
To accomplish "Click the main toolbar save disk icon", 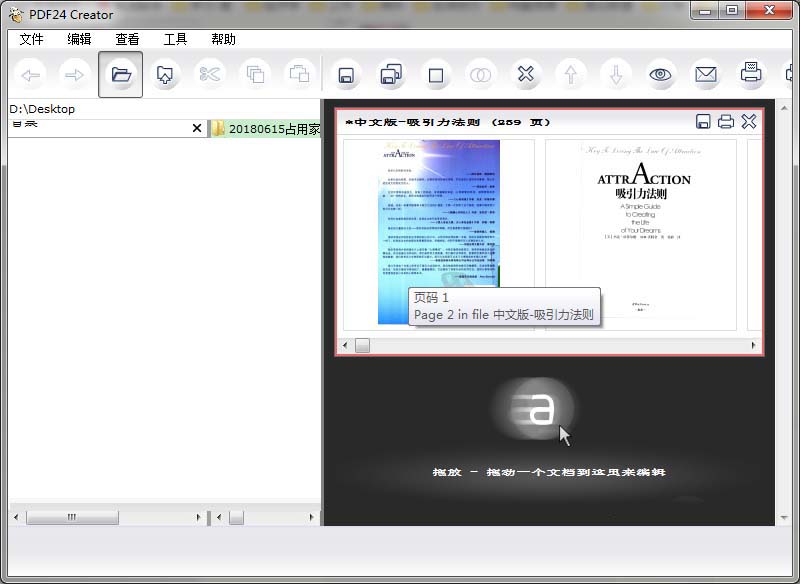I will pos(346,75).
